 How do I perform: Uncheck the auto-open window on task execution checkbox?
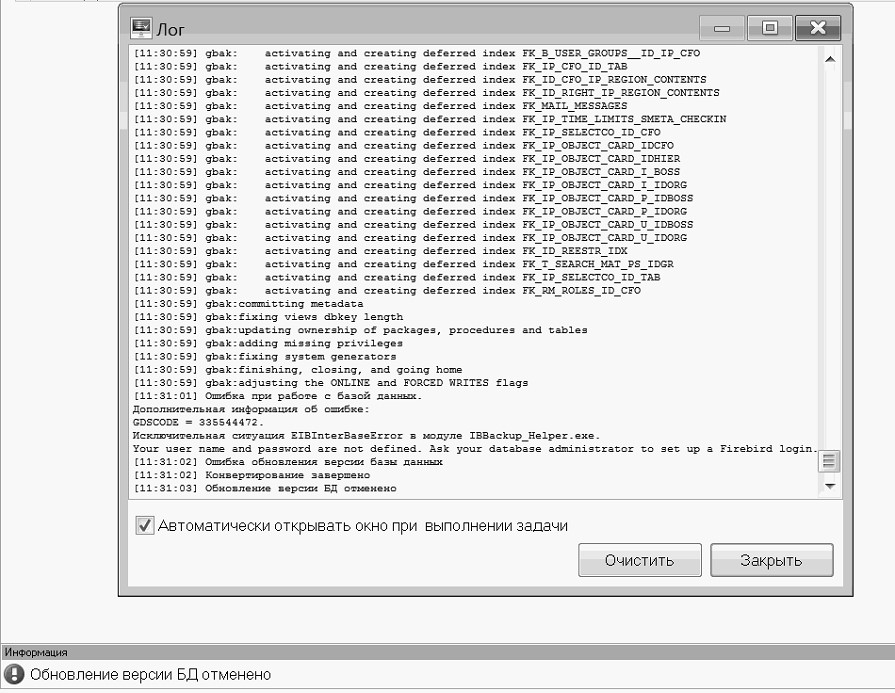click(145, 526)
